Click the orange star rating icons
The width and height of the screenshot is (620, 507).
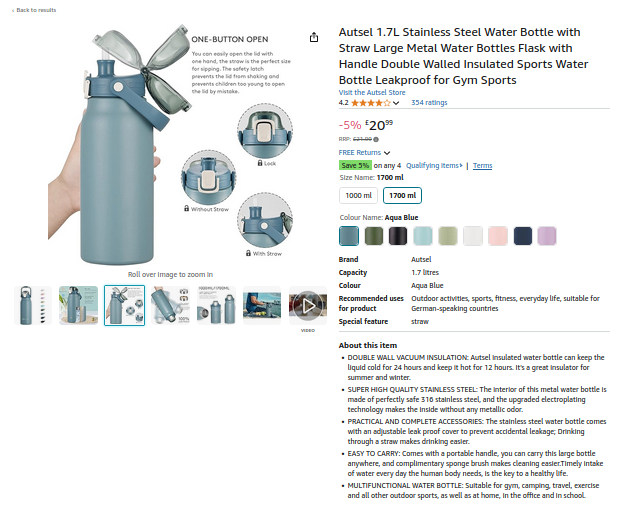[370, 102]
